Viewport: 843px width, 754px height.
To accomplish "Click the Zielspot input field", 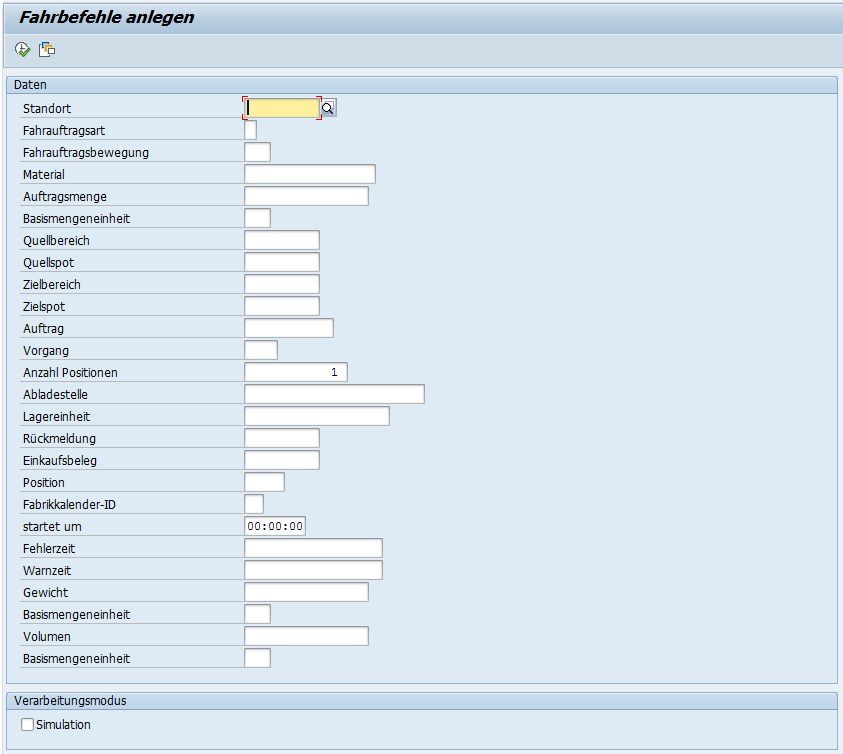I will (x=281, y=306).
